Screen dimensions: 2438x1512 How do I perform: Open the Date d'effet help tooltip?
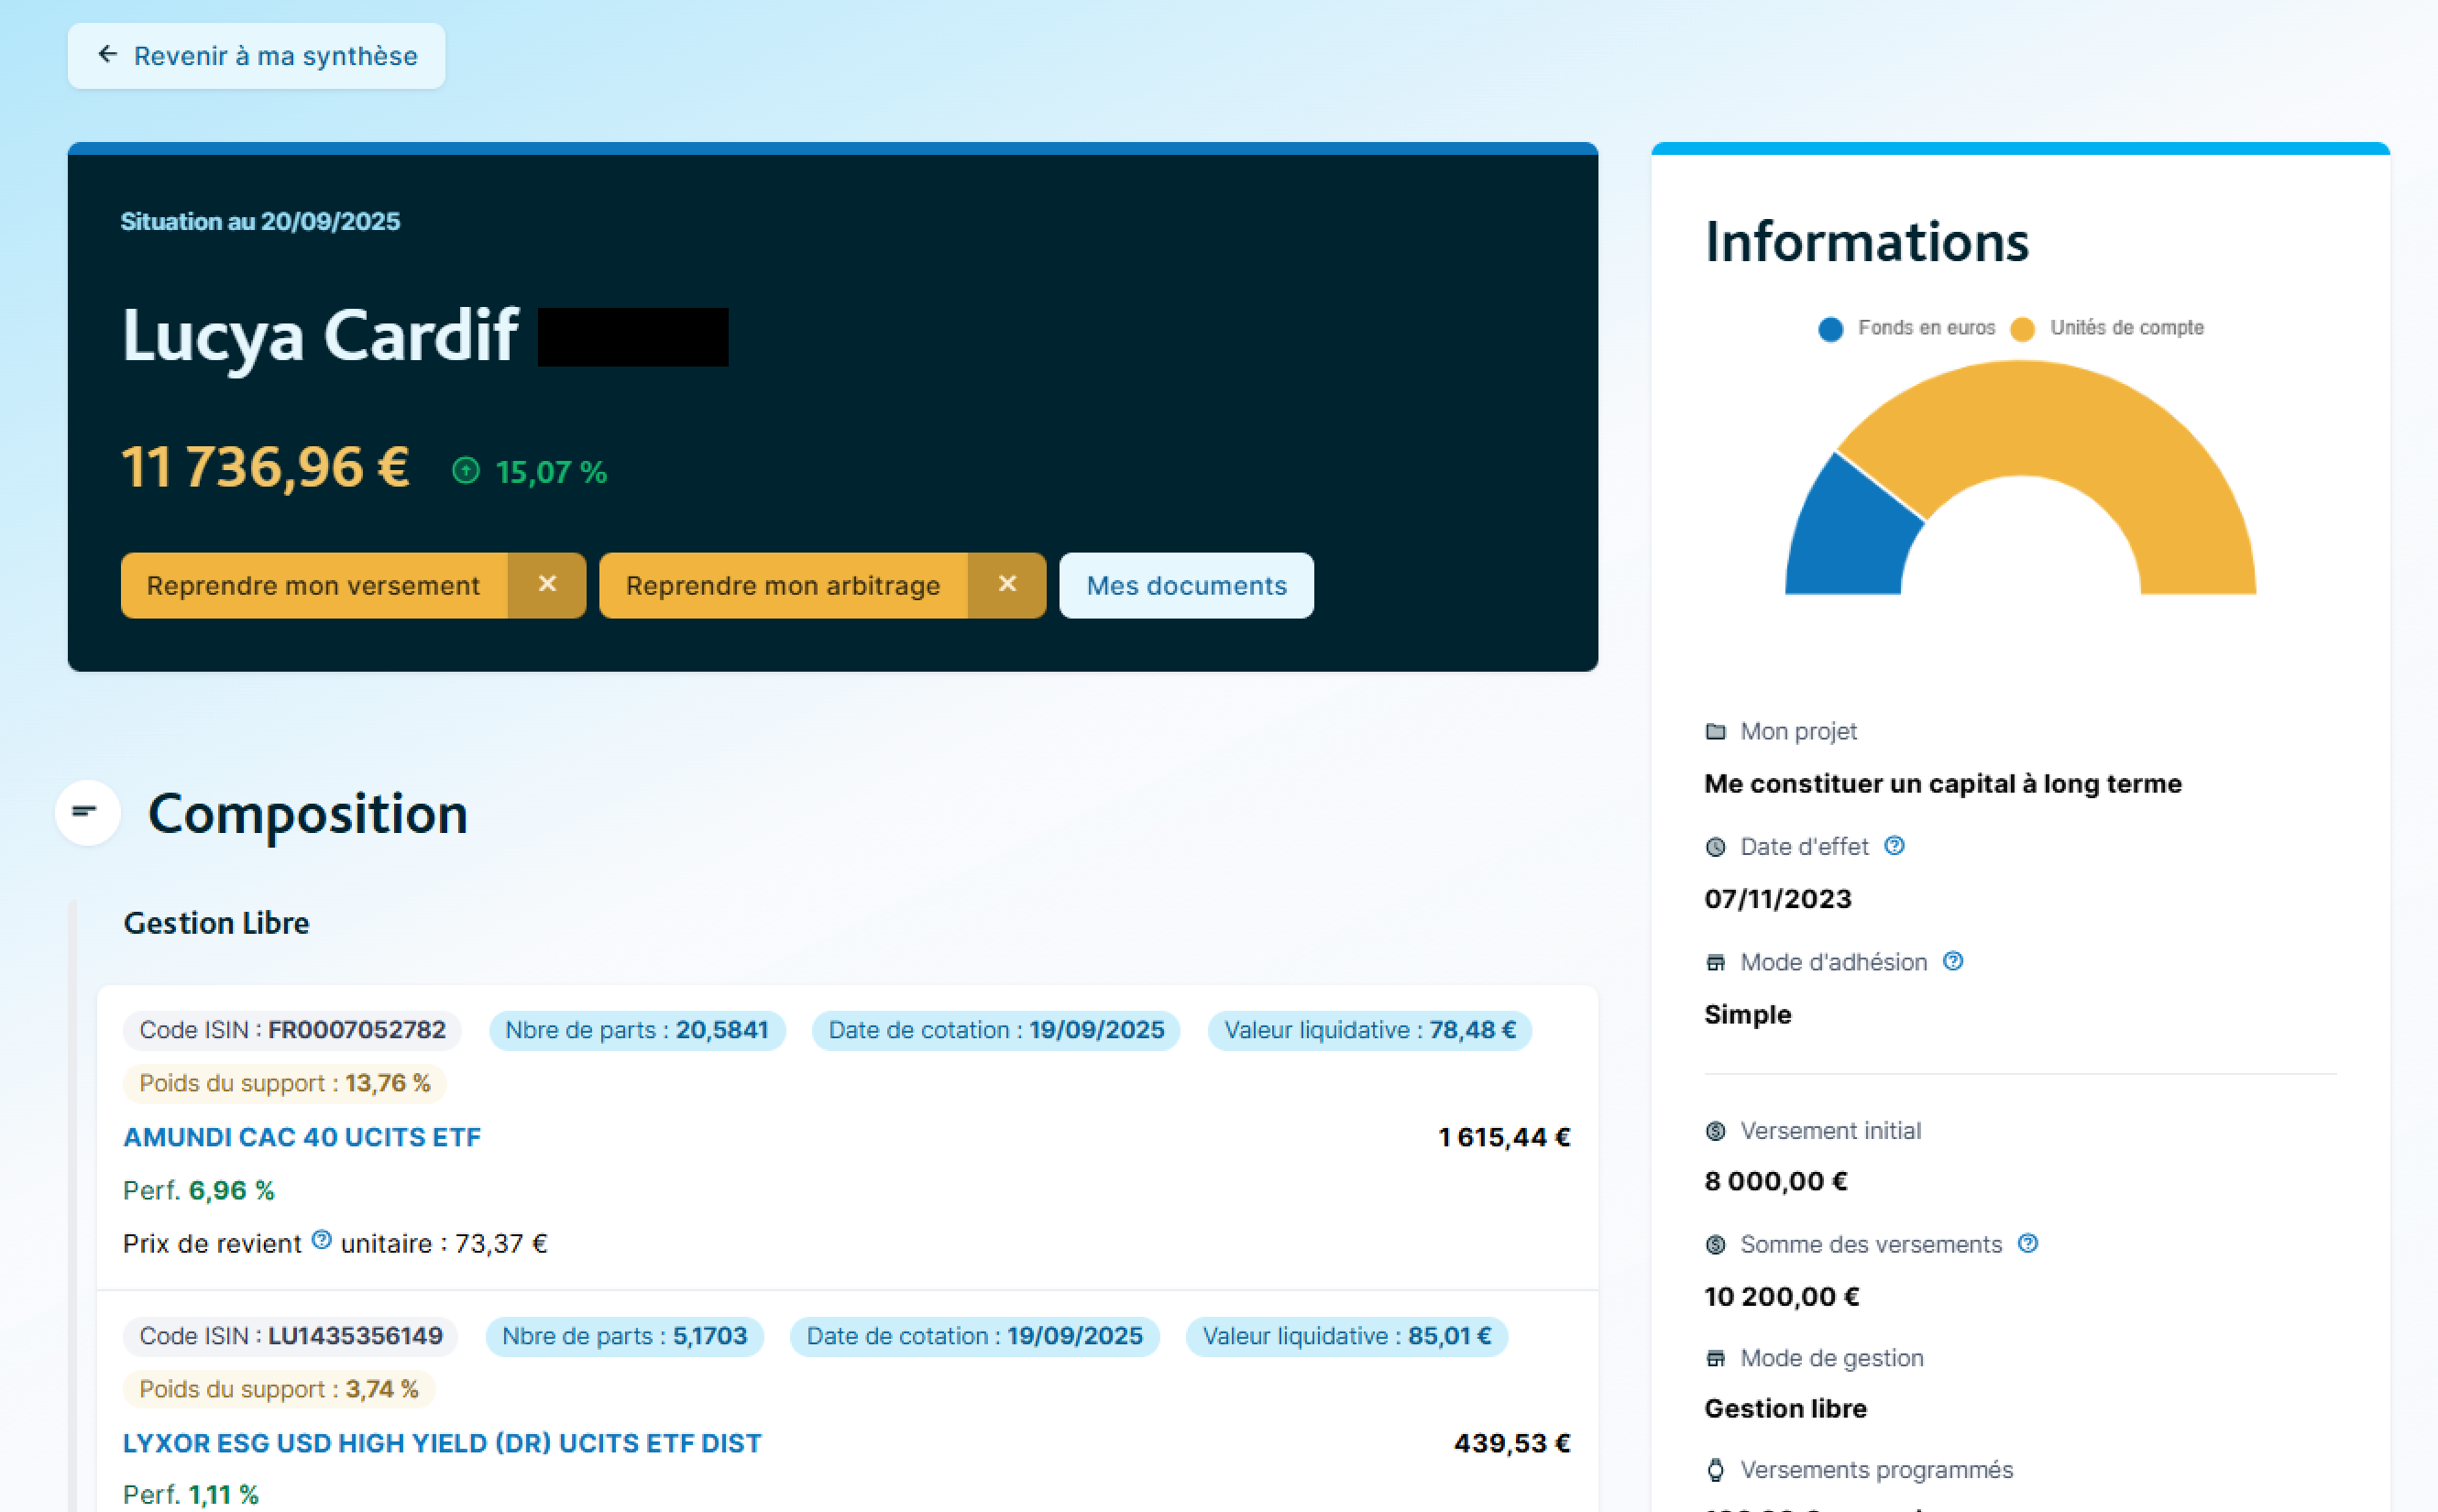pyautogui.click(x=1895, y=845)
